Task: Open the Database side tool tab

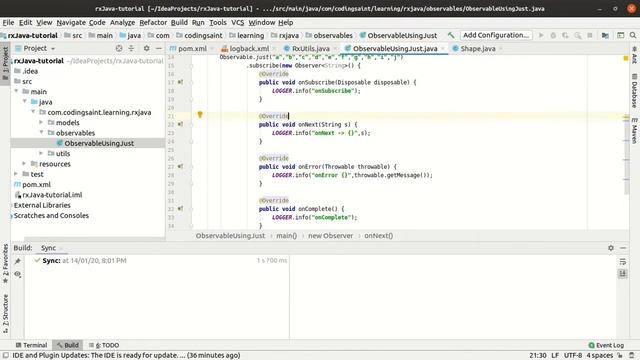Action: [634, 91]
